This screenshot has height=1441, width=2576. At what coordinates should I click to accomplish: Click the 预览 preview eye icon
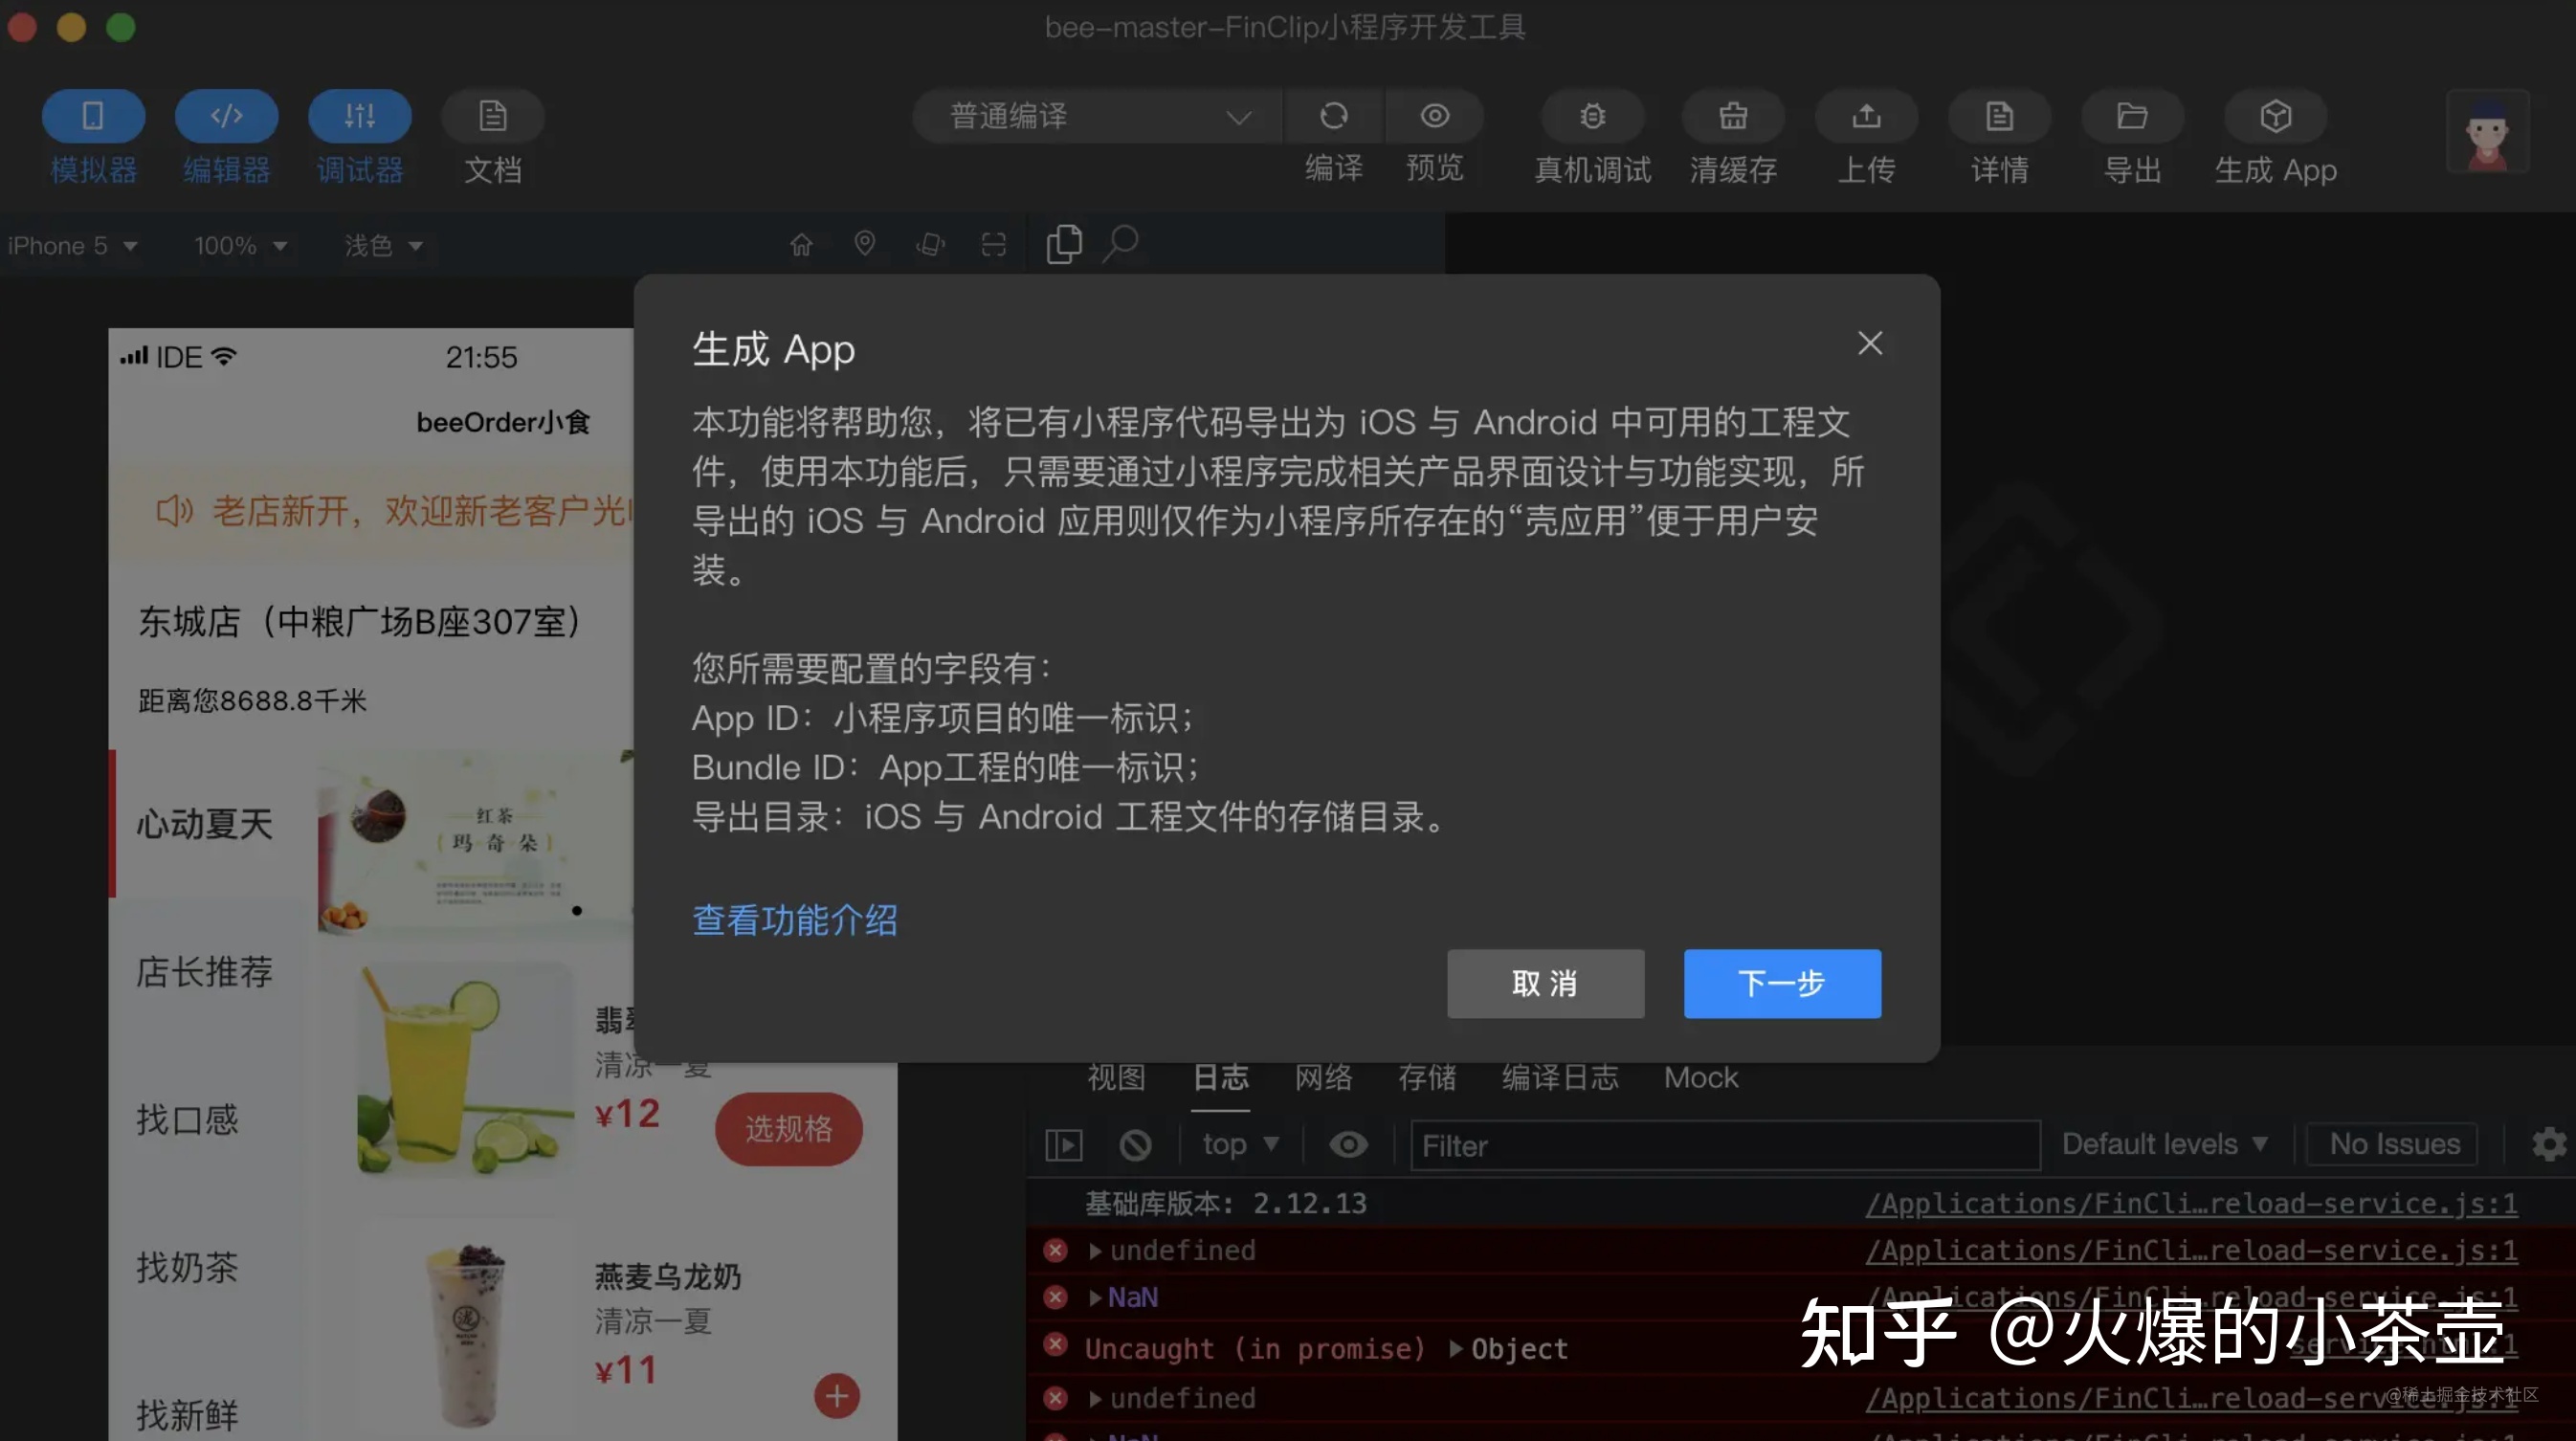click(x=1434, y=117)
